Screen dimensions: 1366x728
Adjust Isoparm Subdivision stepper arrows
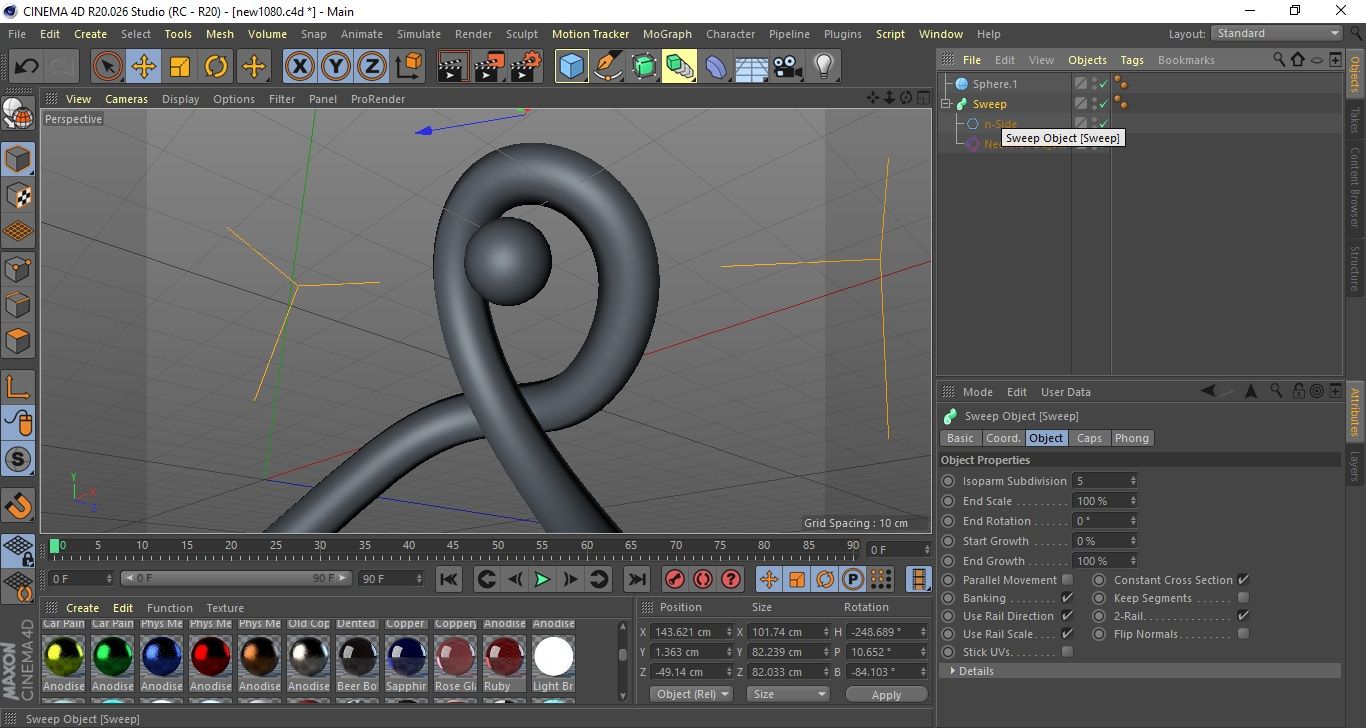[1133, 481]
